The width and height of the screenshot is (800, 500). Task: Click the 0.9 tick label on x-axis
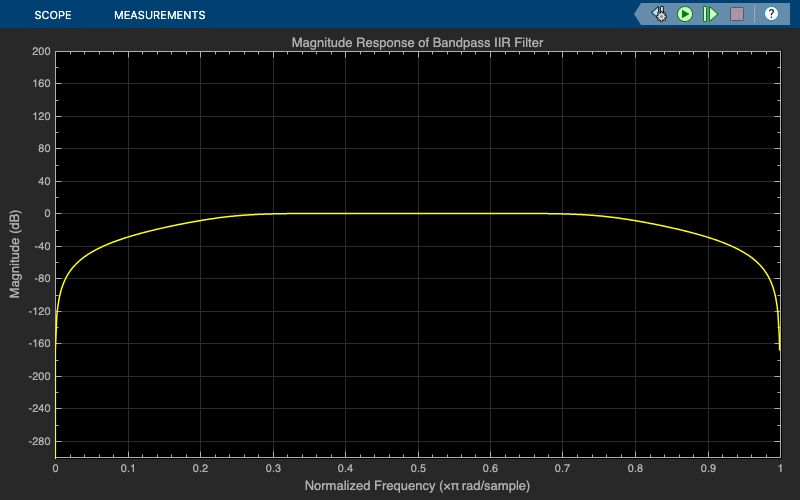(x=708, y=468)
